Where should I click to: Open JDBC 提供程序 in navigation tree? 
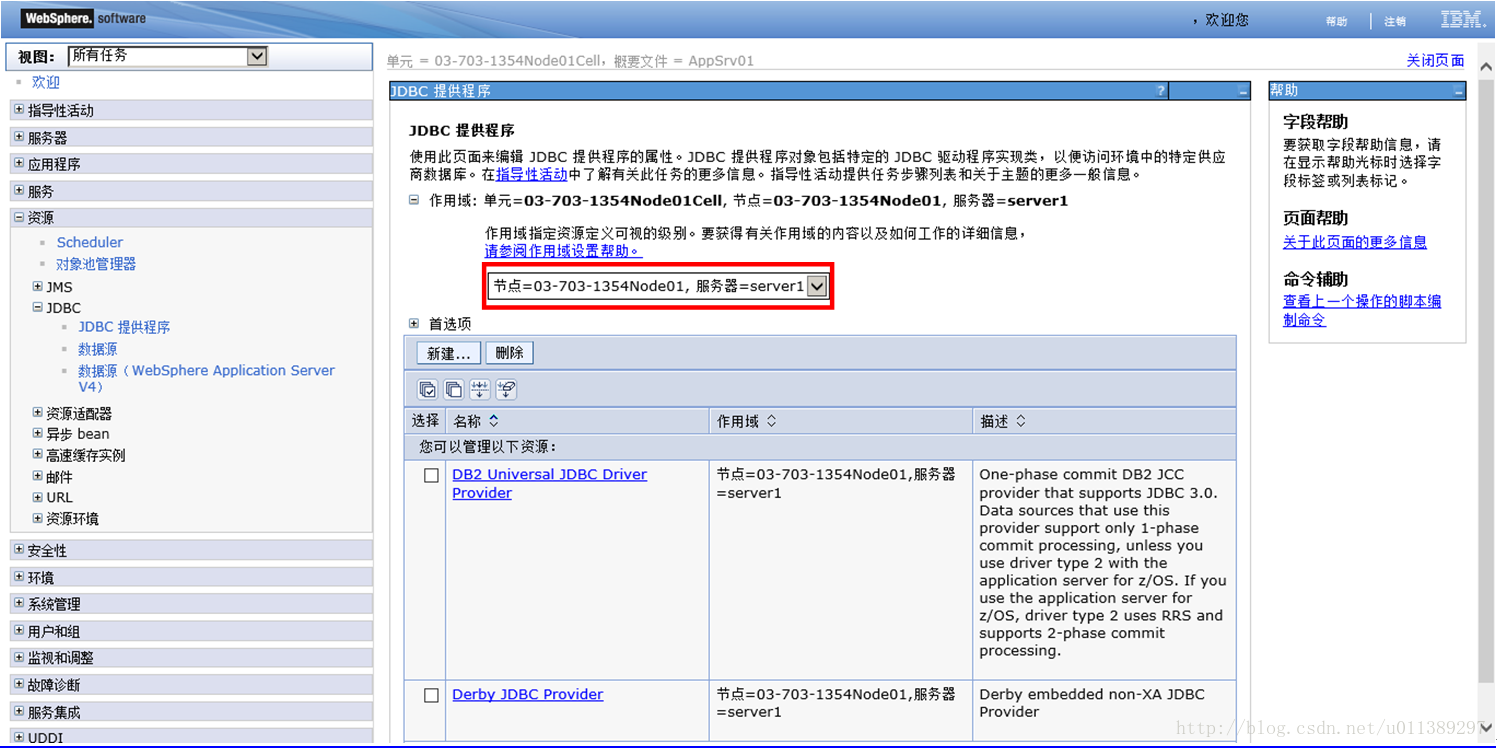click(124, 327)
